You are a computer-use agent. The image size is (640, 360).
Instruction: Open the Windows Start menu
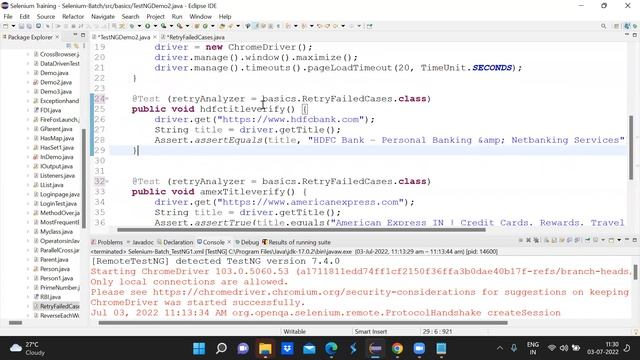pos(199,349)
